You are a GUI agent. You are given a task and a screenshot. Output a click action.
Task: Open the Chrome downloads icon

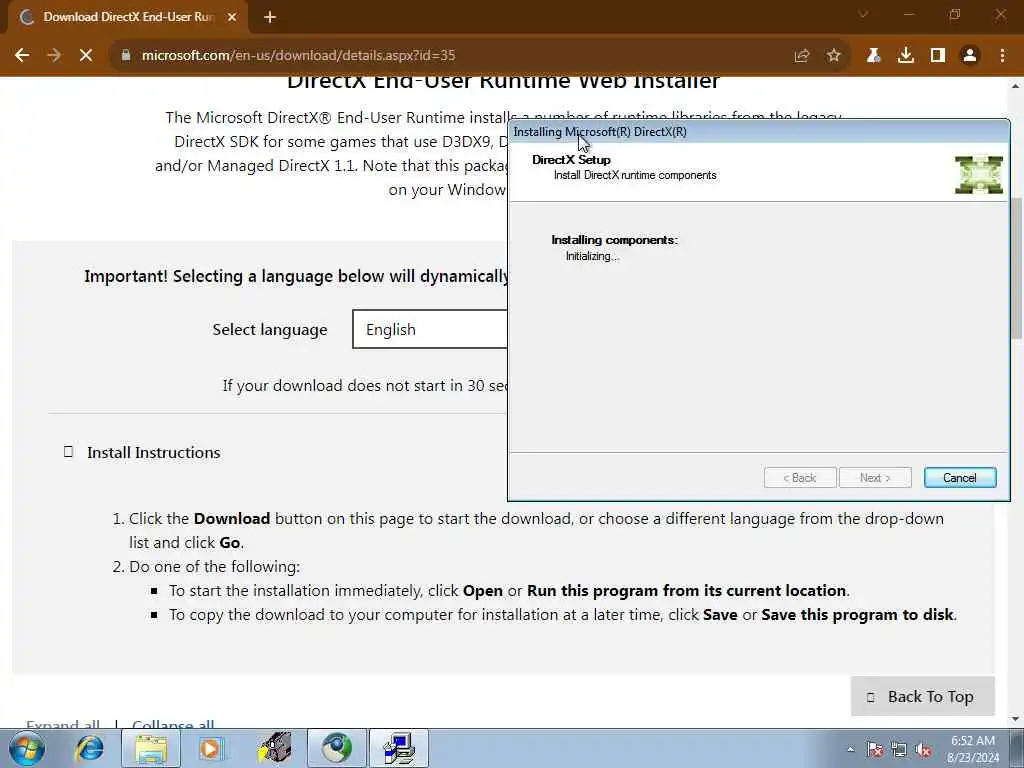click(906, 56)
